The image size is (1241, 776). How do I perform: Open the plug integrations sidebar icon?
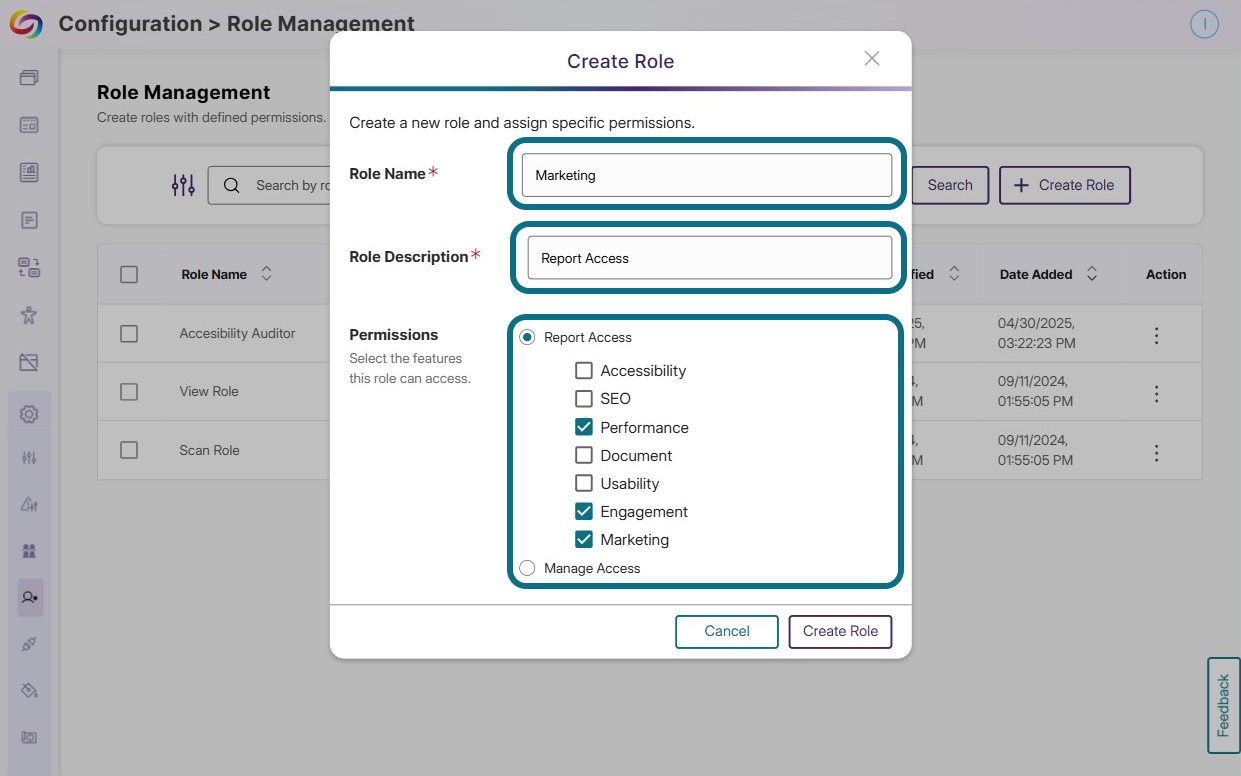coord(29,644)
